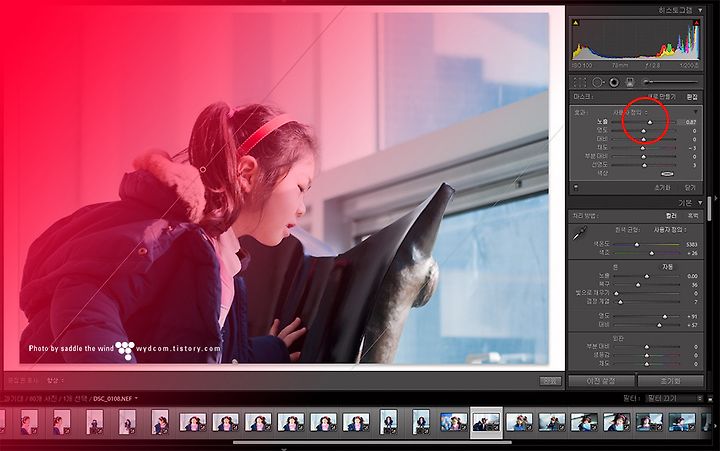The image size is (720, 451).
Task: Adjust the 색조 (Tint) slider
Action: click(x=652, y=253)
